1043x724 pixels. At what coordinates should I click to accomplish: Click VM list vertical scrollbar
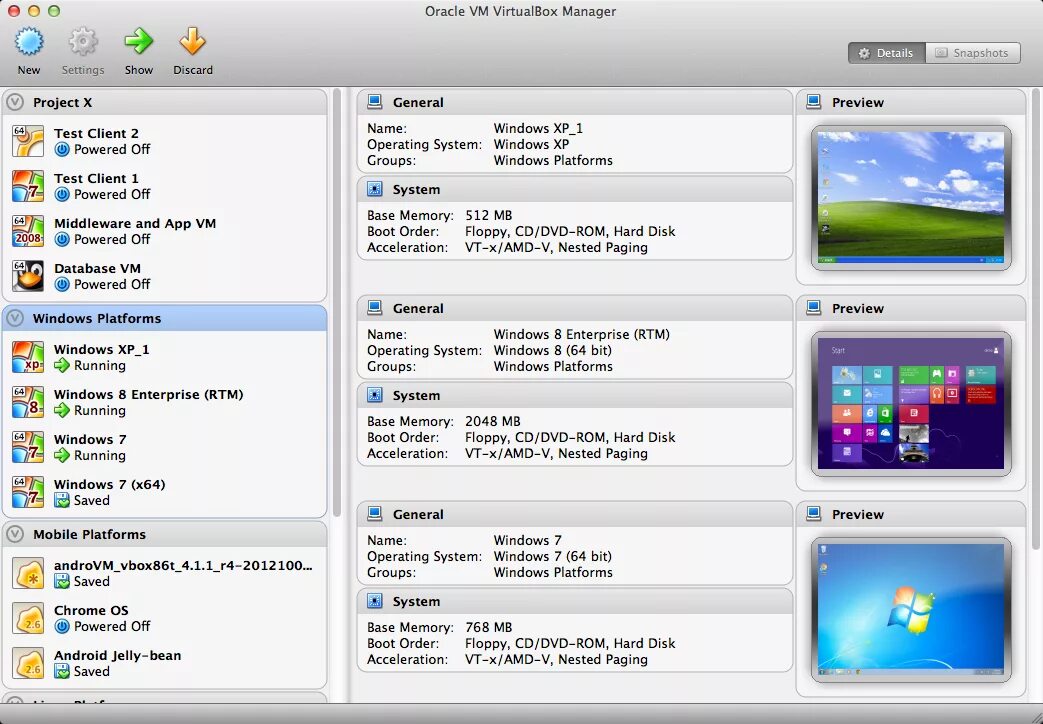(x=337, y=303)
